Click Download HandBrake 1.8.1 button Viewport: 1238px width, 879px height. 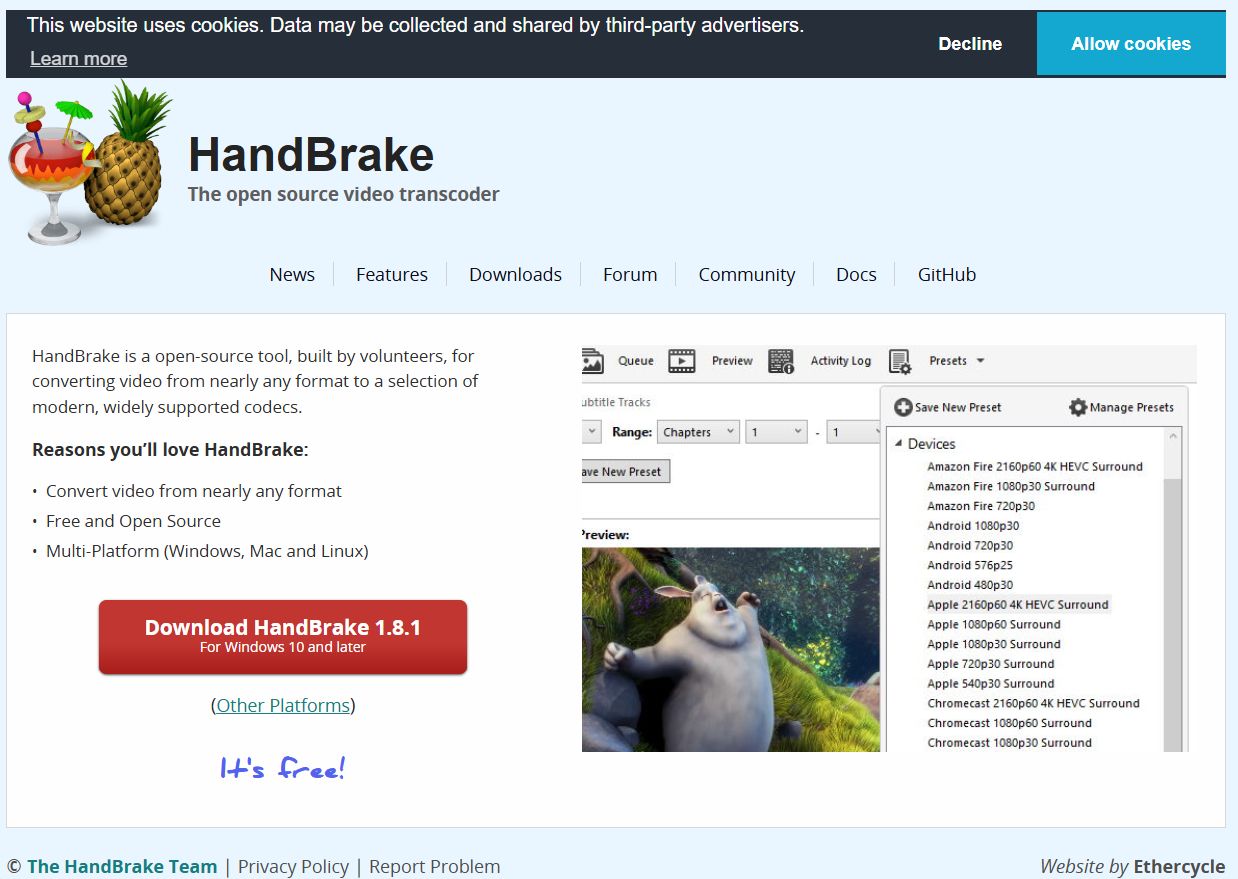click(283, 637)
